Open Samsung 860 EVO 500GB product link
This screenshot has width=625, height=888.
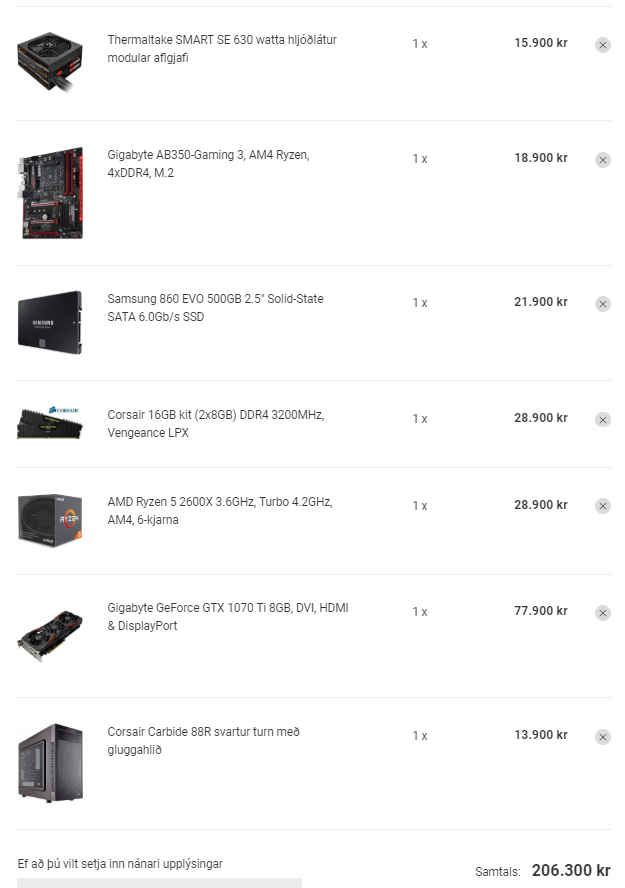pyautogui.click(x=215, y=308)
